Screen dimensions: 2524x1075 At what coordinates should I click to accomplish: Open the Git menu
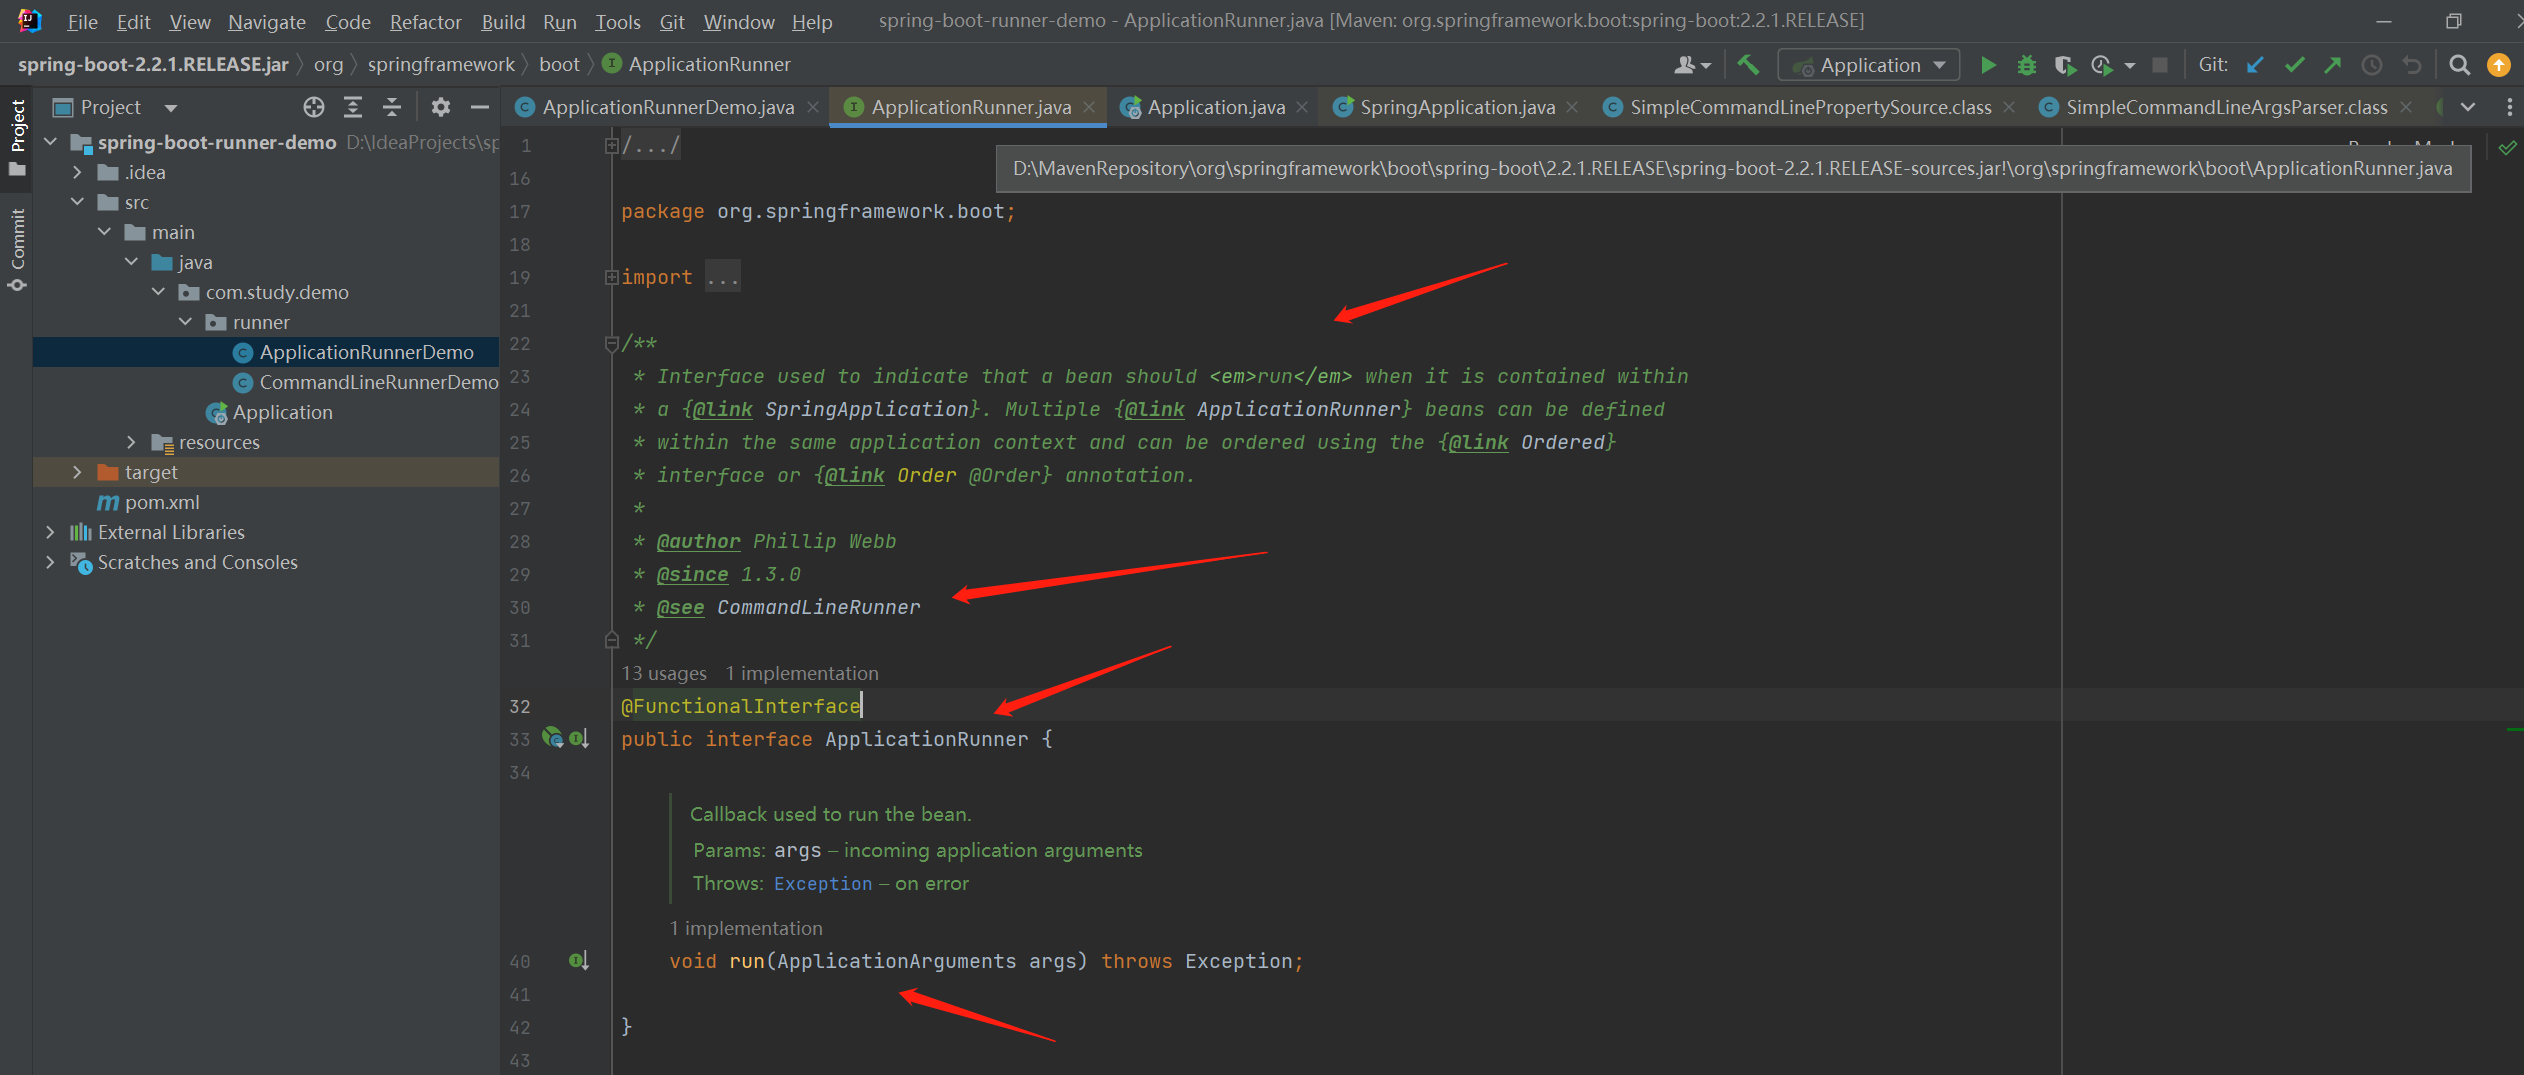point(672,21)
